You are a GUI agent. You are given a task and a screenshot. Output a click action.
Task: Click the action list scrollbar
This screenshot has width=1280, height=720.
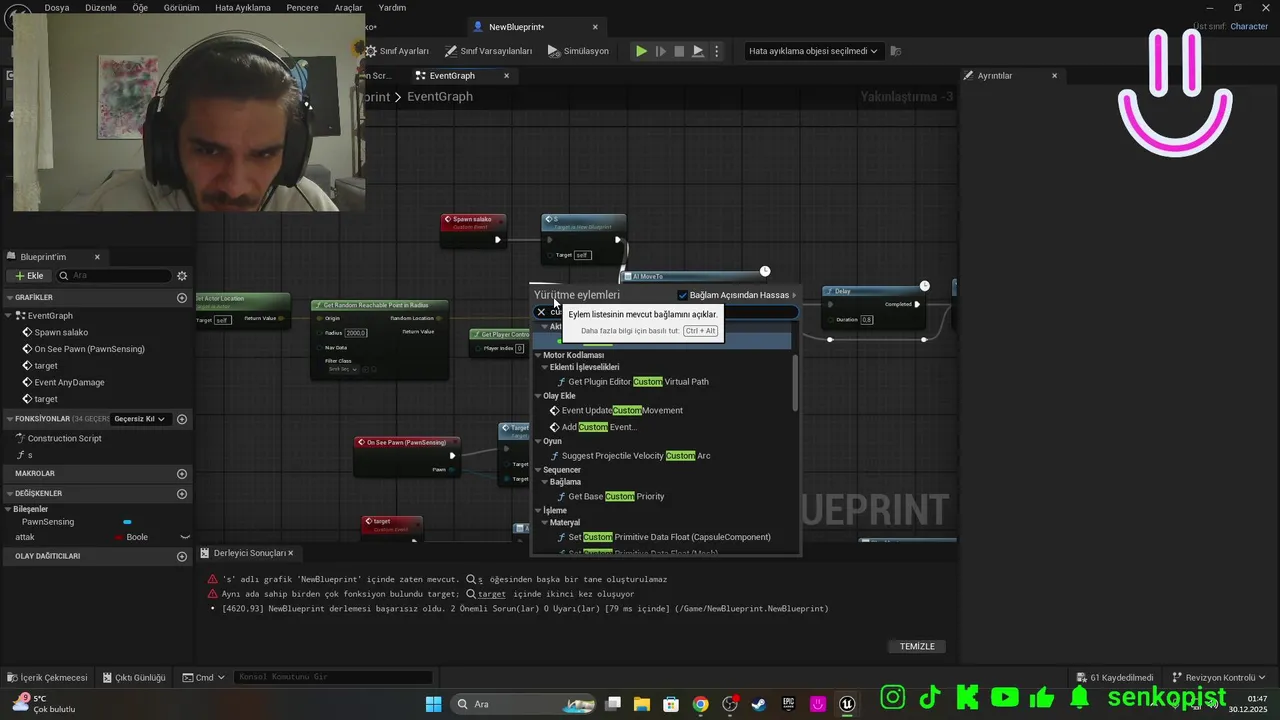(x=796, y=382)
